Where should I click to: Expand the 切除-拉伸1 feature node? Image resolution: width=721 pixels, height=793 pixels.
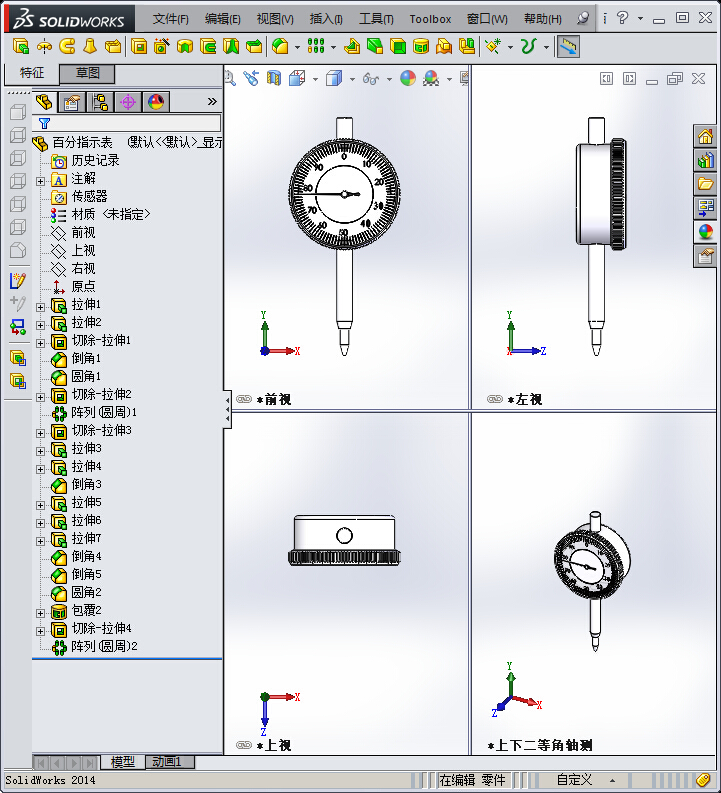(x=40, y=343)
